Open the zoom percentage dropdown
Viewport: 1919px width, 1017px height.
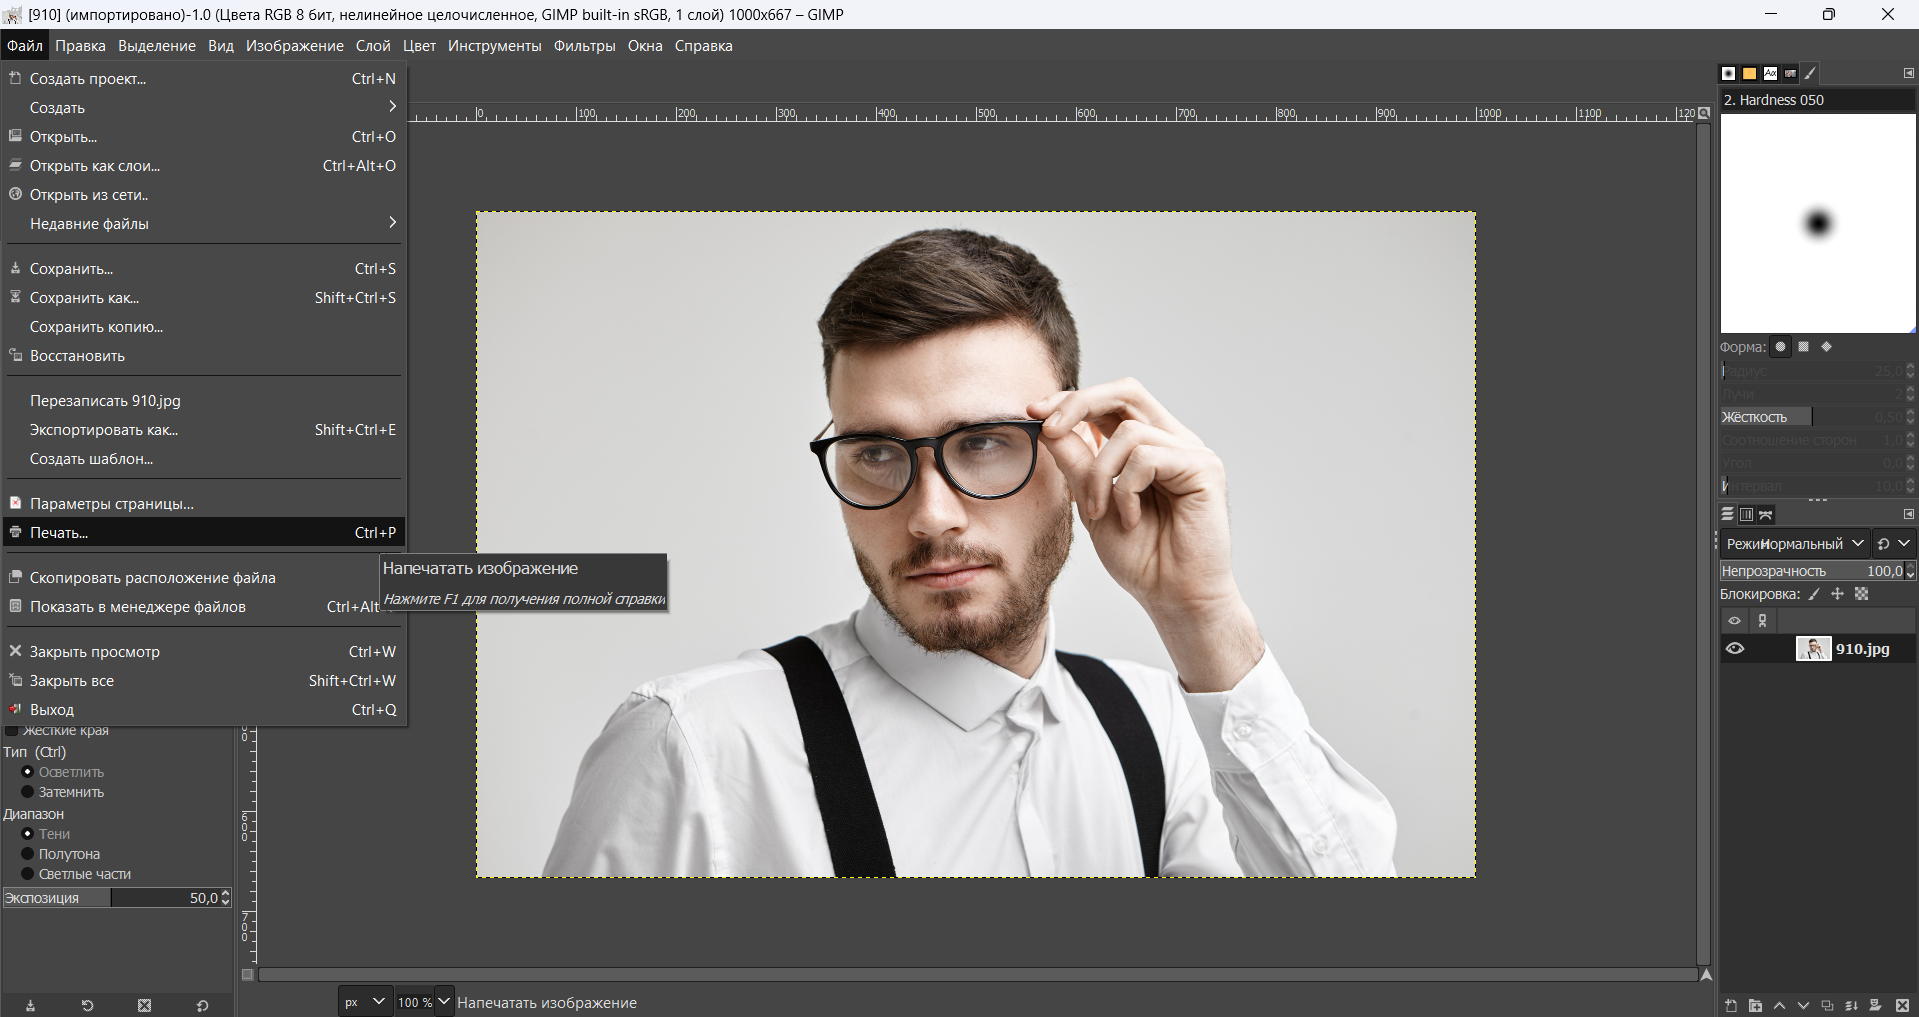(444, 1001)
